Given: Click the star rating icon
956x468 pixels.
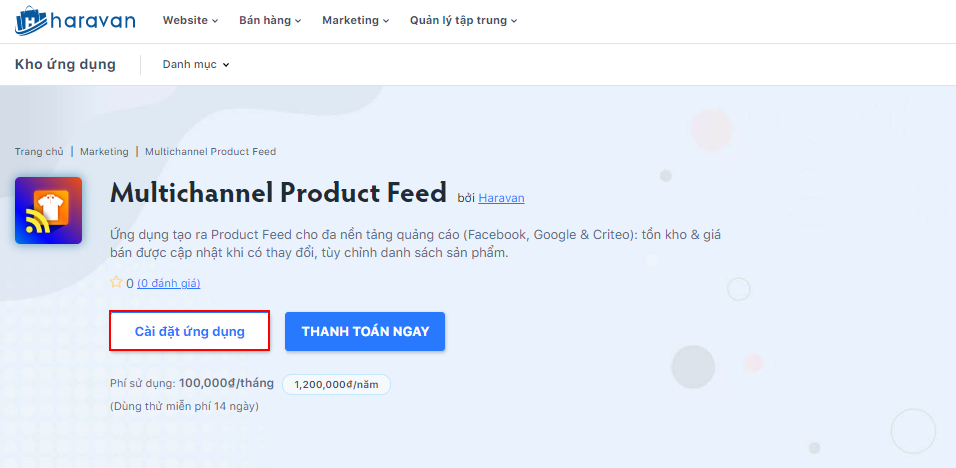Looking at the screenshot, I should click(x=116, y=283).
